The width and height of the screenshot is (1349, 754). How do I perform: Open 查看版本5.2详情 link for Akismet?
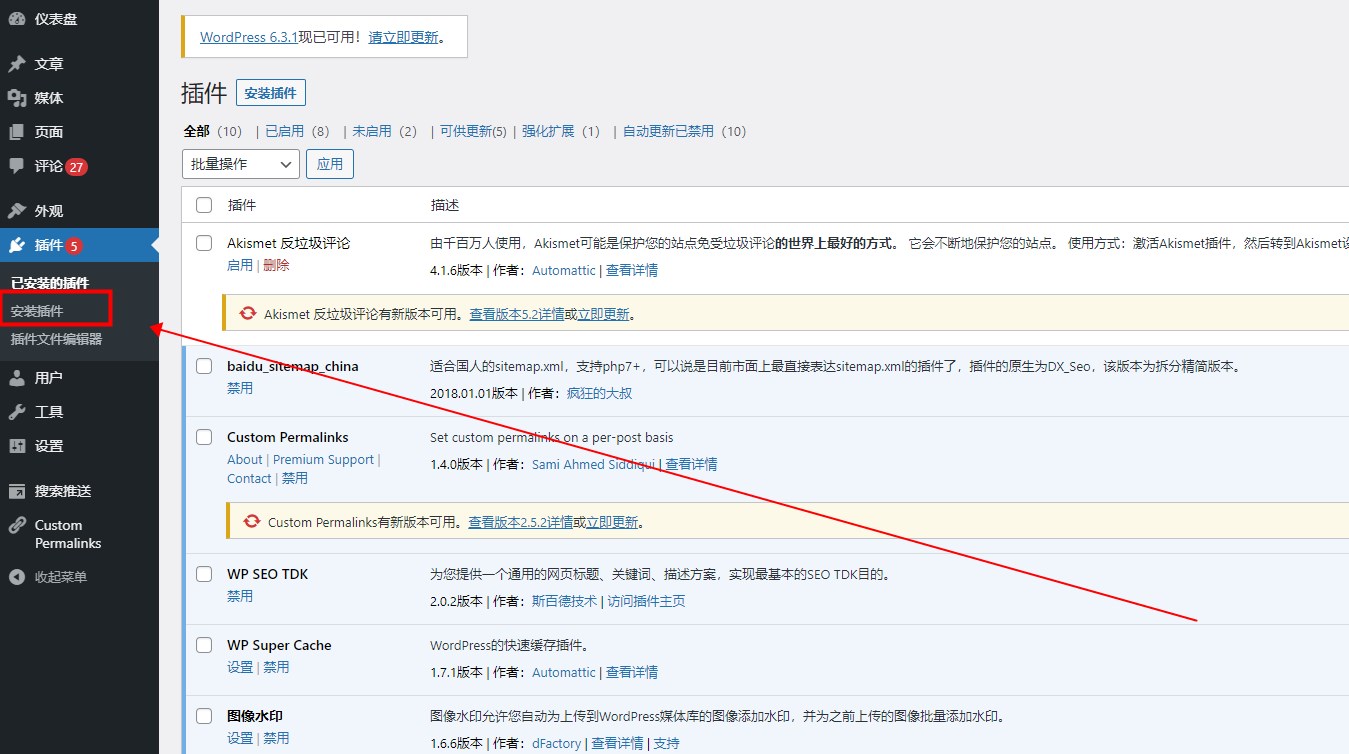pyautogui.click(x=517, y=314)
